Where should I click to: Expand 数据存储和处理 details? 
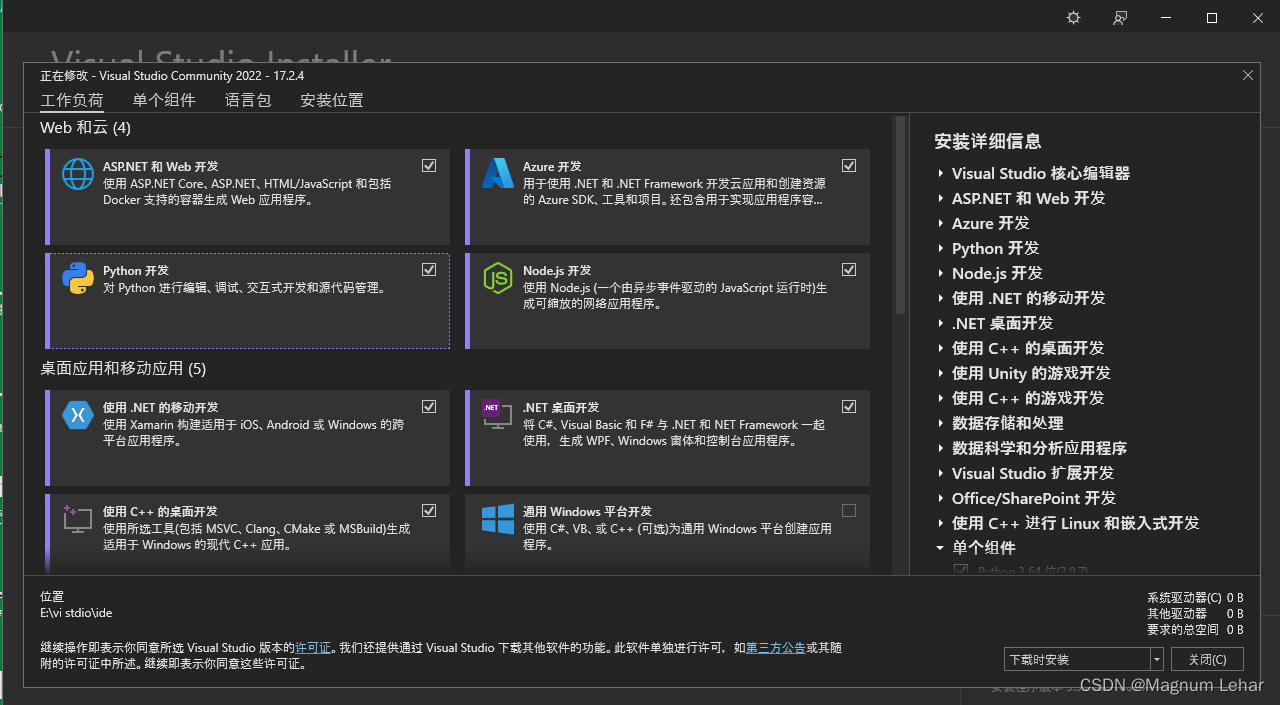941,423
